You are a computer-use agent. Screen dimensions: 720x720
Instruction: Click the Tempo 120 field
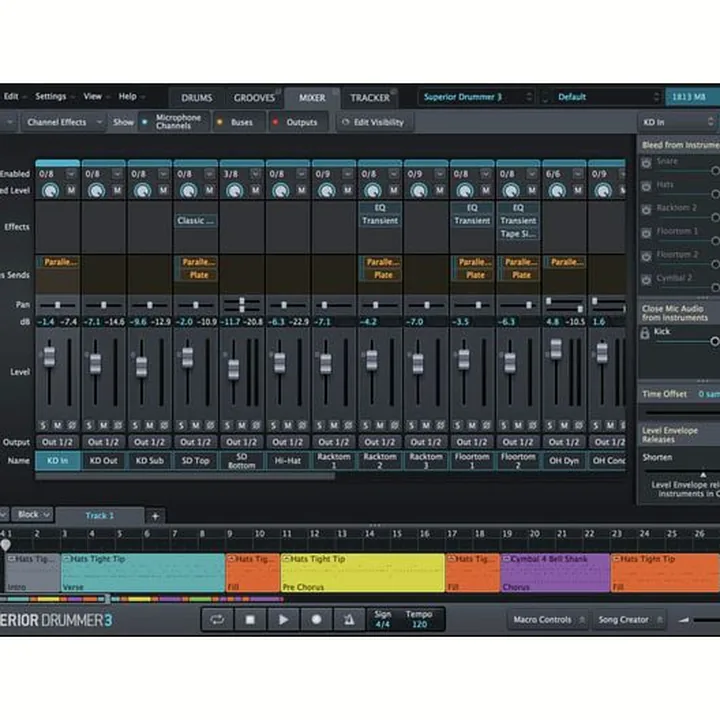(419, 619)
